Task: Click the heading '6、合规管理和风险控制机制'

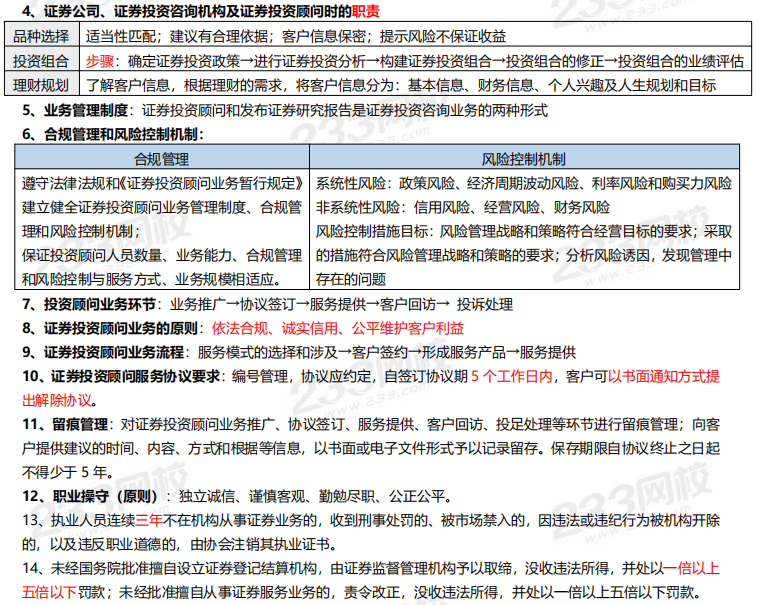Action: (x=113, y=134)
